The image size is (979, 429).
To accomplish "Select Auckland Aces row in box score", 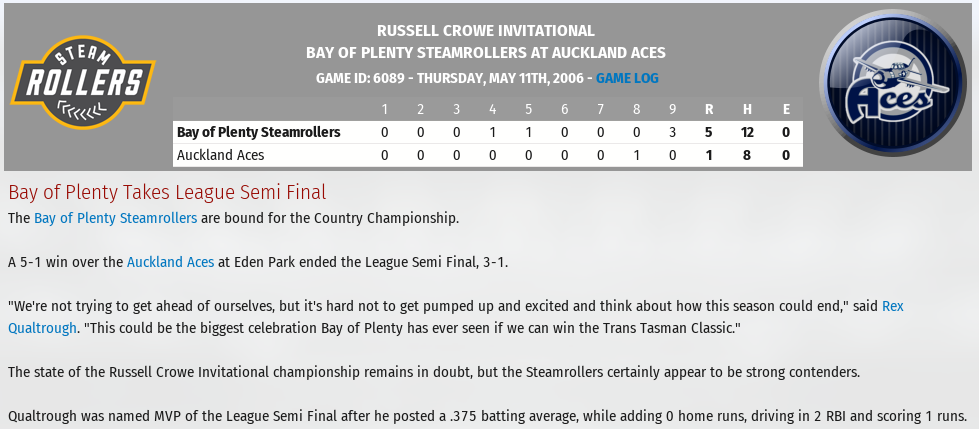I will point(488,155).
